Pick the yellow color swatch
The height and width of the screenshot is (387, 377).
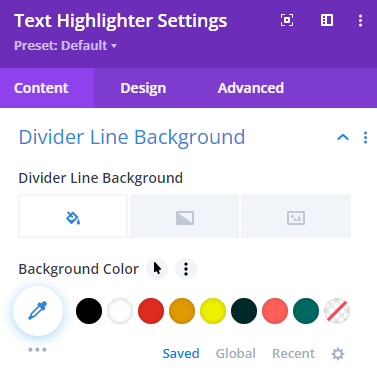[x=213, y=311]
